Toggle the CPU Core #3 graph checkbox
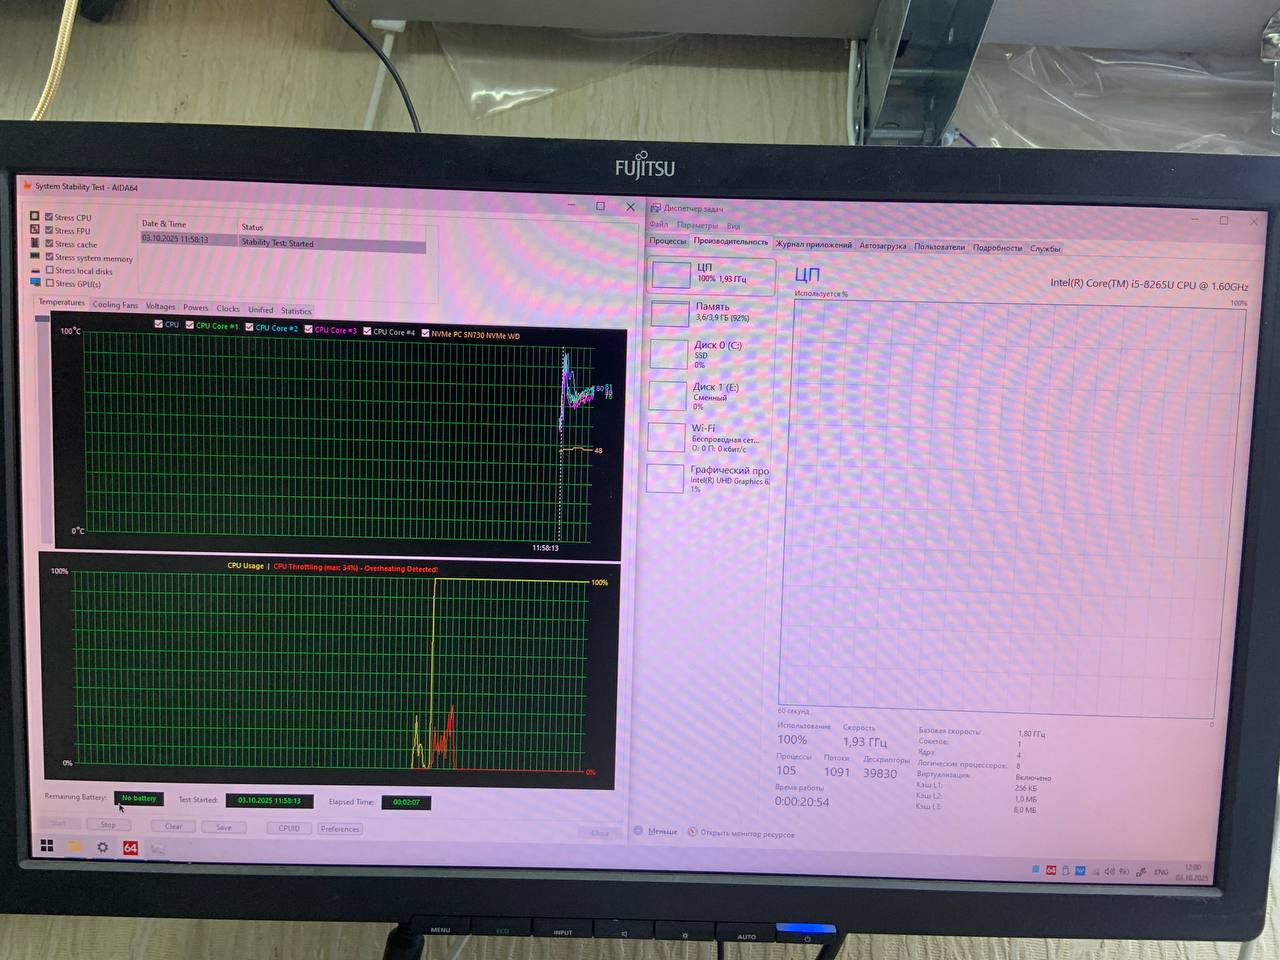The height and width of the screenshot is (960, 1280). click(x=309, y=329)
